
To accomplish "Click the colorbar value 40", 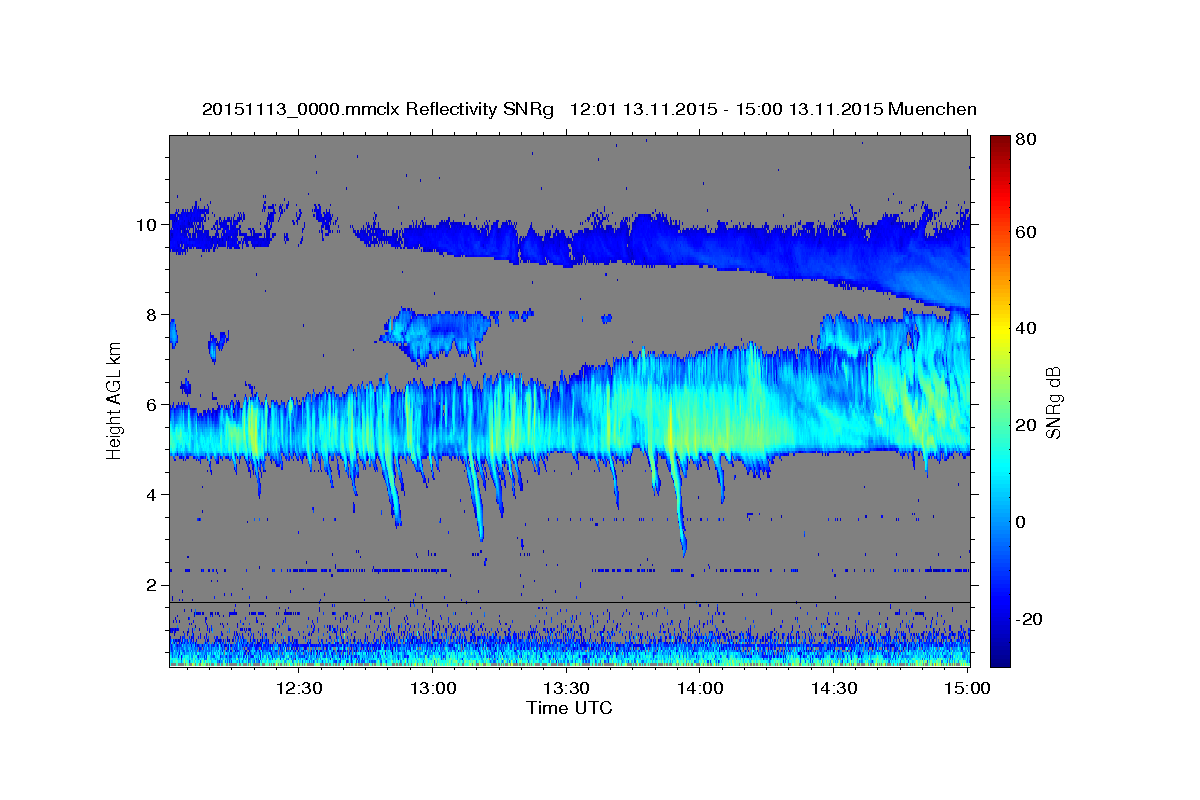I will [1025, 328].
